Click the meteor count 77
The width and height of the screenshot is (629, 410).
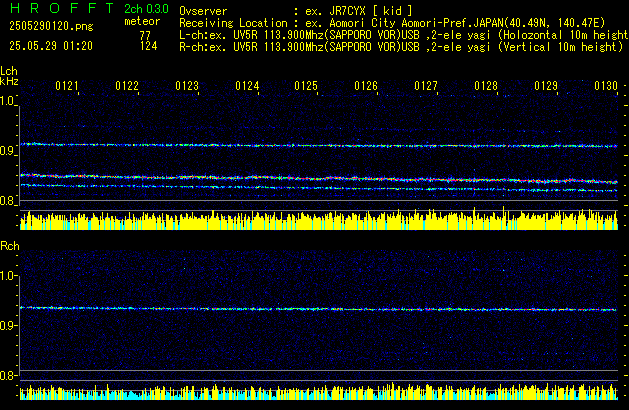[x=145, y=35]
